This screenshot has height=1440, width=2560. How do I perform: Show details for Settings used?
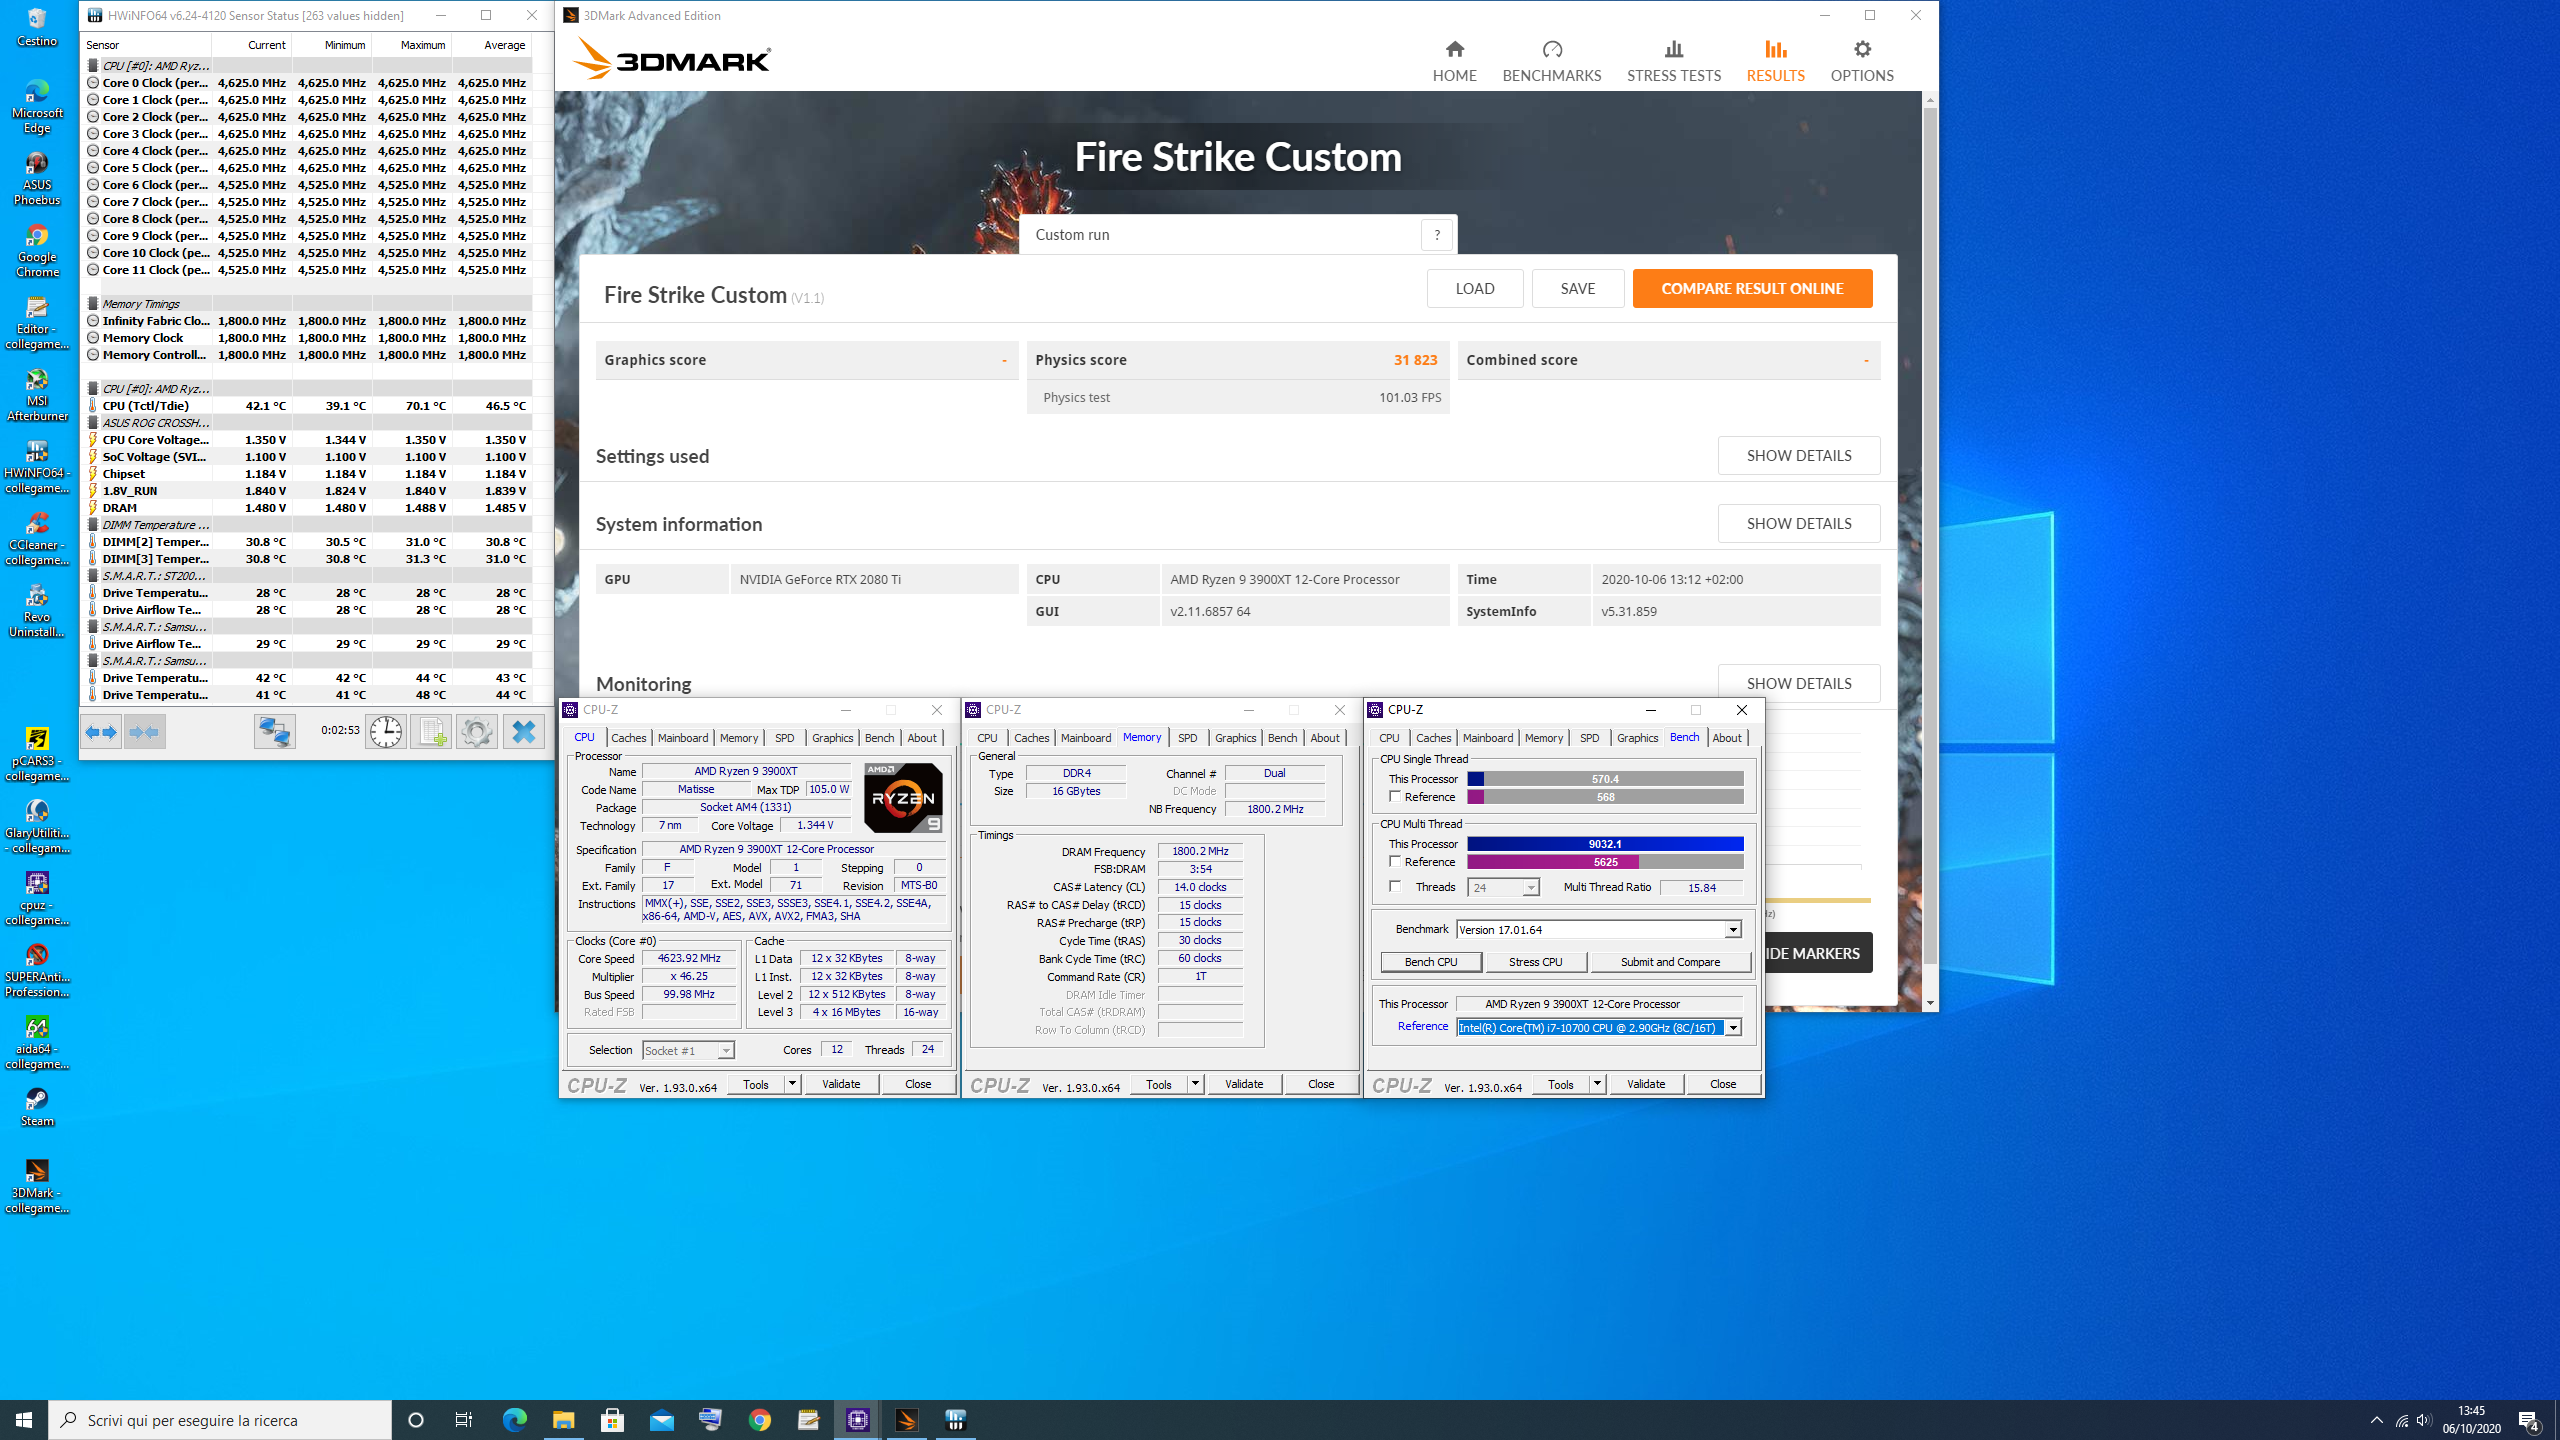tap(1799, 456)
